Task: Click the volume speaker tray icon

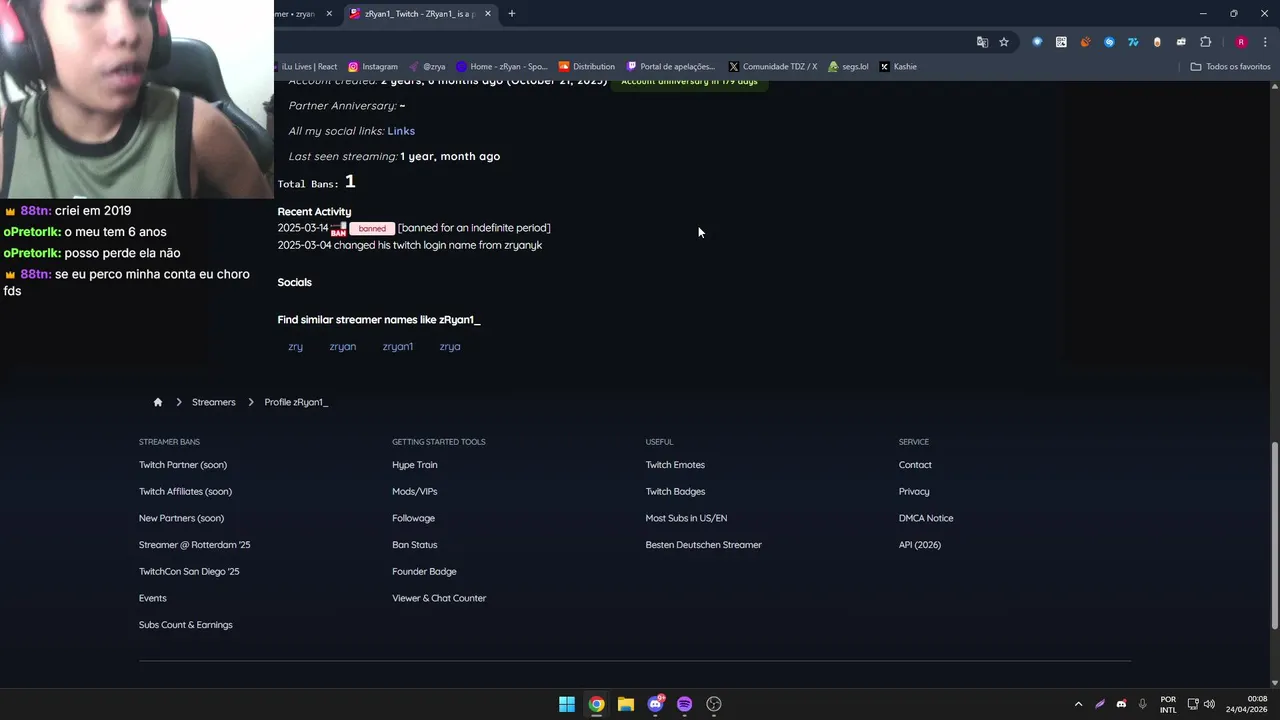Action: click(1209, 704)
